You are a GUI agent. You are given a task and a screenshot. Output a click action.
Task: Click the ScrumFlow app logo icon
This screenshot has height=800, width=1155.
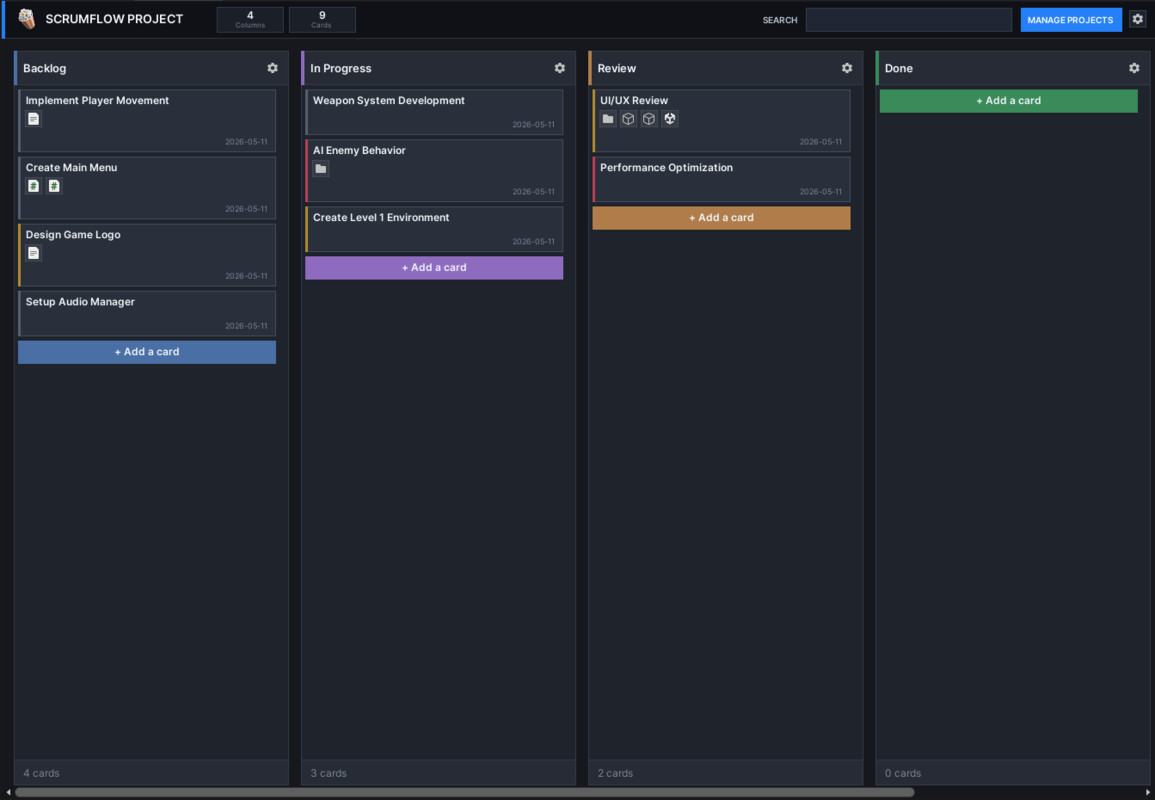pos(27,19)
